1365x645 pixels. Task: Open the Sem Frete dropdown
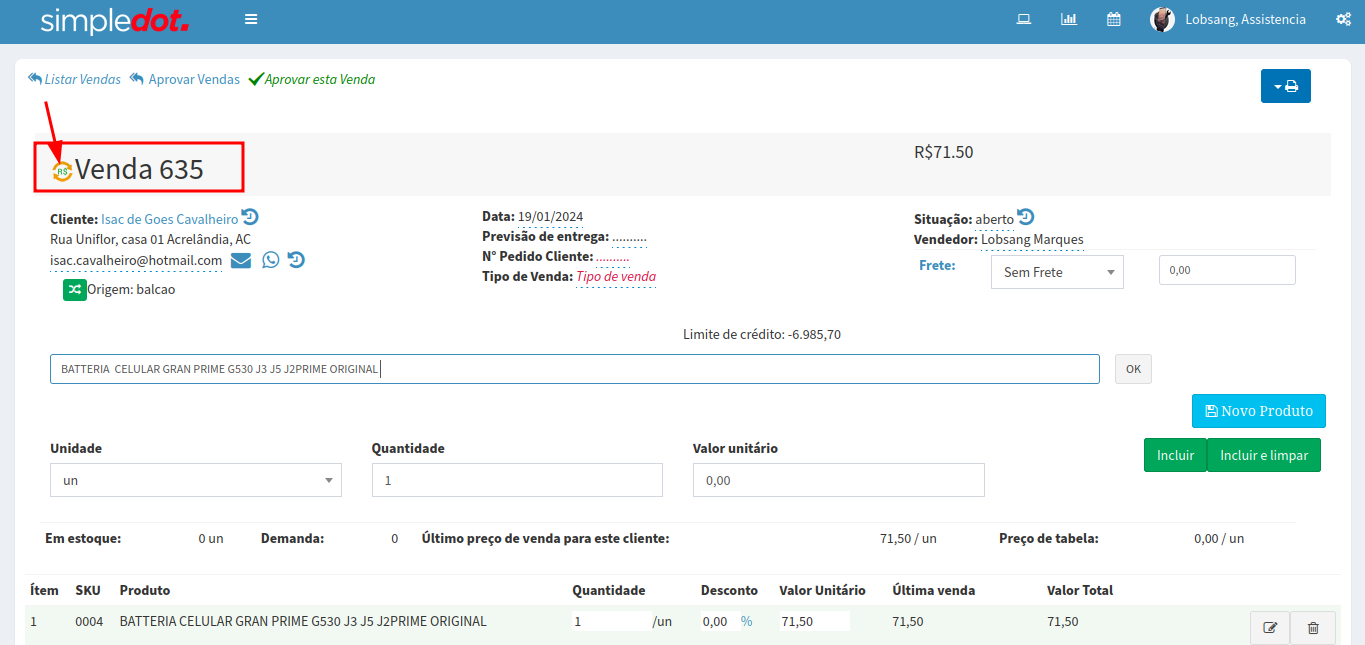click(1057, 272)
